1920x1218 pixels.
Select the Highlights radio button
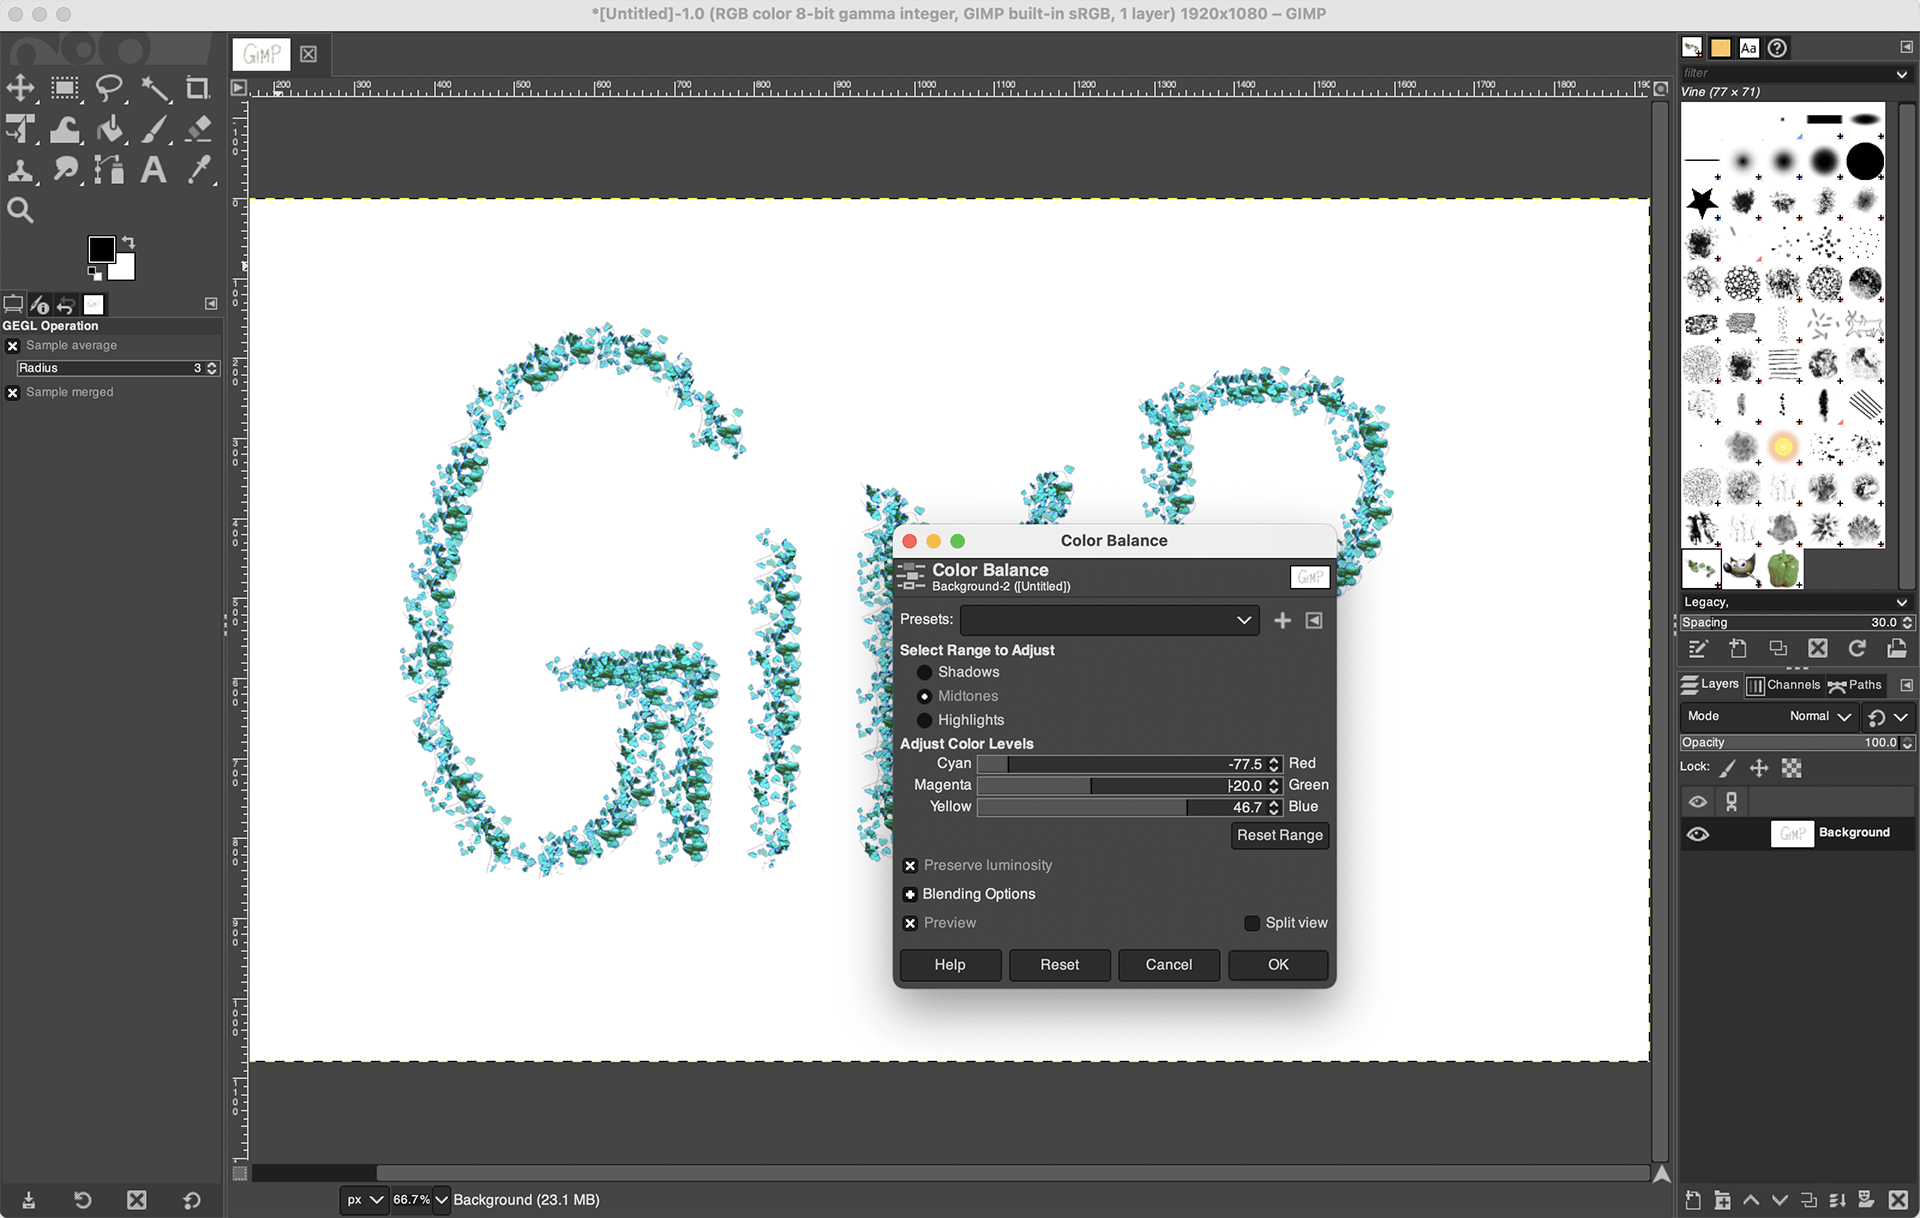pyautogui.click(x=924, y=720)
